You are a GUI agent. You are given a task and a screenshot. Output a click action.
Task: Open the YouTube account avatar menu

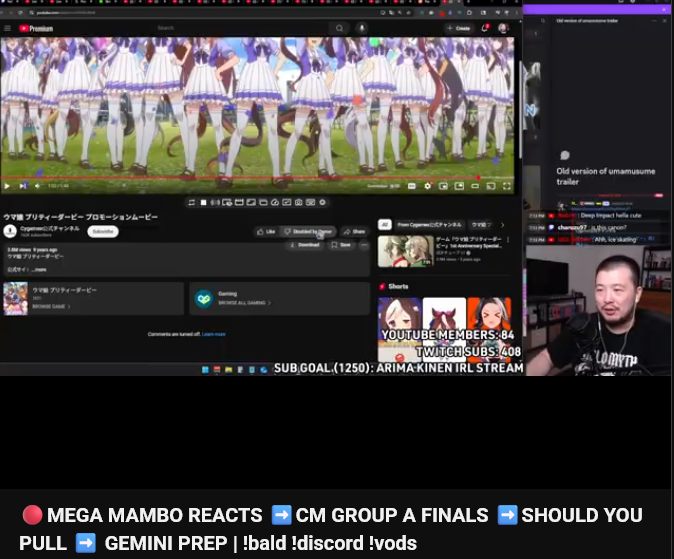point(503,28)
